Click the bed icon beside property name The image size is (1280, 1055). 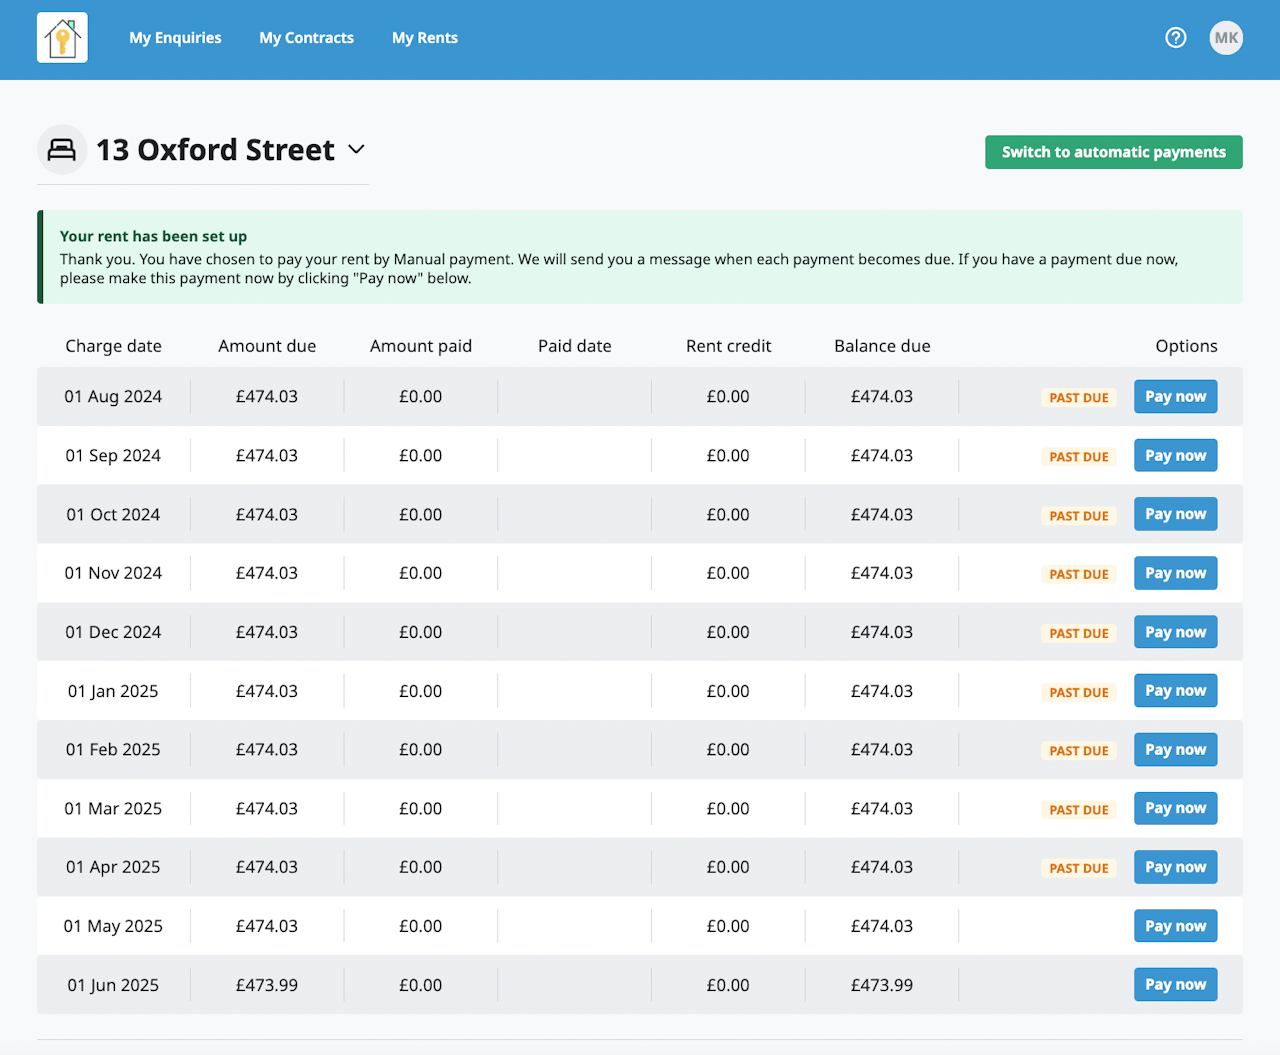click(x=62, y=150)
